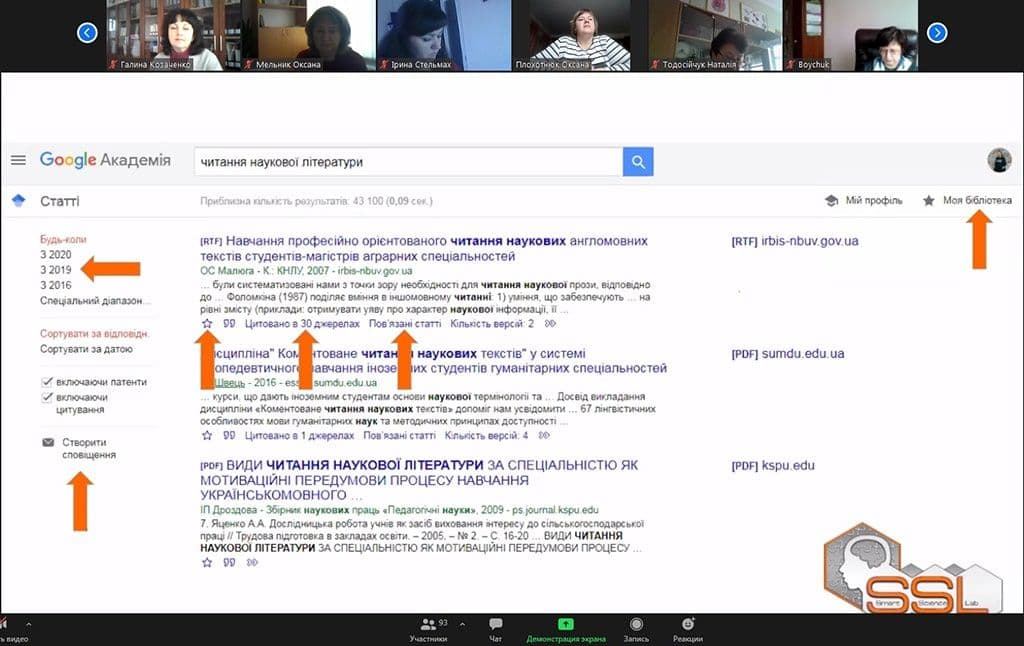Screen dimensions: 1024x646
Task: Save the first result with its star icon
Action: click(x=207, y=323)
